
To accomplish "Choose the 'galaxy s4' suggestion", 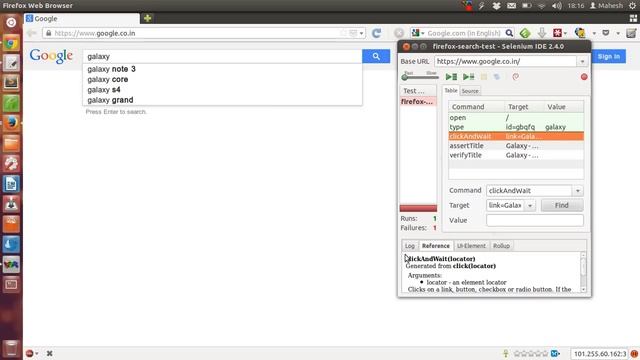I will click(x=222, y=90).
